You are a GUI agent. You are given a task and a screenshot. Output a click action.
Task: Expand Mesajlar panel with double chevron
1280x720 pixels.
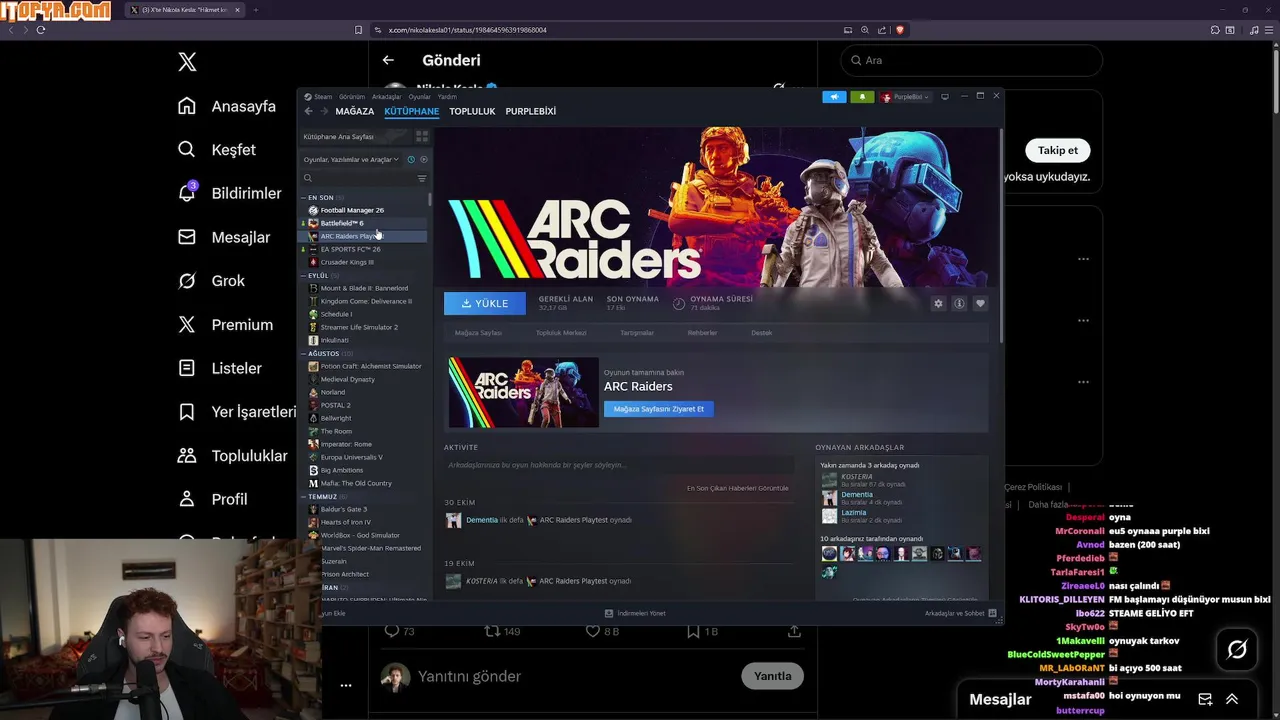(x=1232, y=699)
